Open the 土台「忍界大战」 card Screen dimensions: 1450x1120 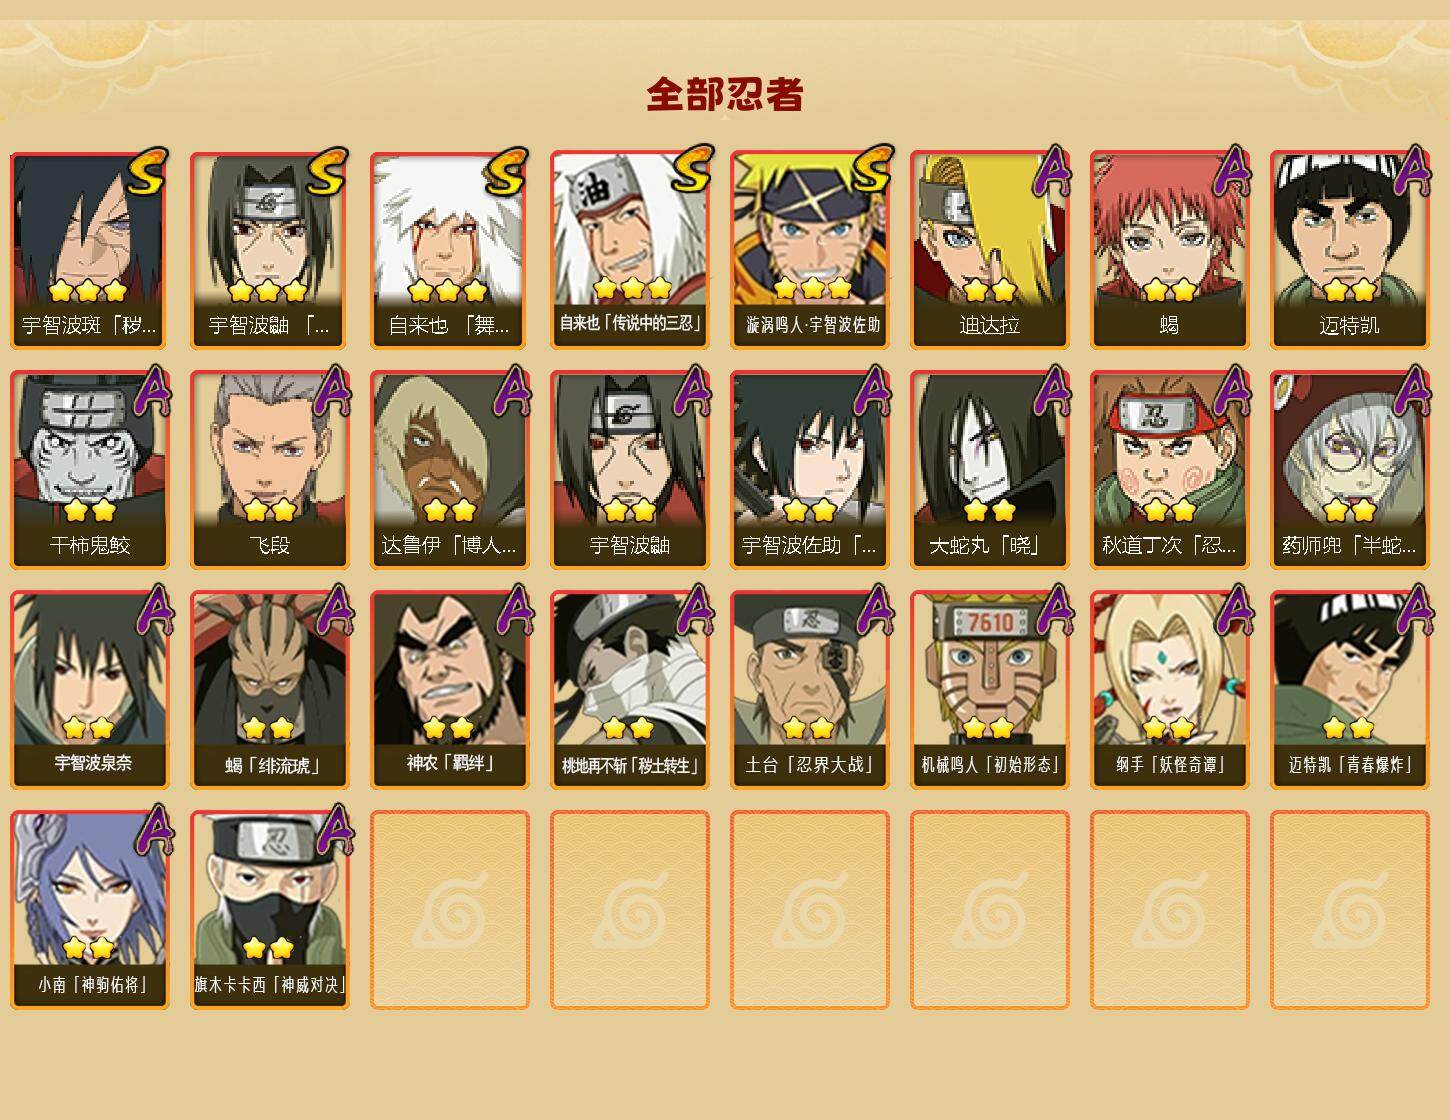click(x=810, y=690)
